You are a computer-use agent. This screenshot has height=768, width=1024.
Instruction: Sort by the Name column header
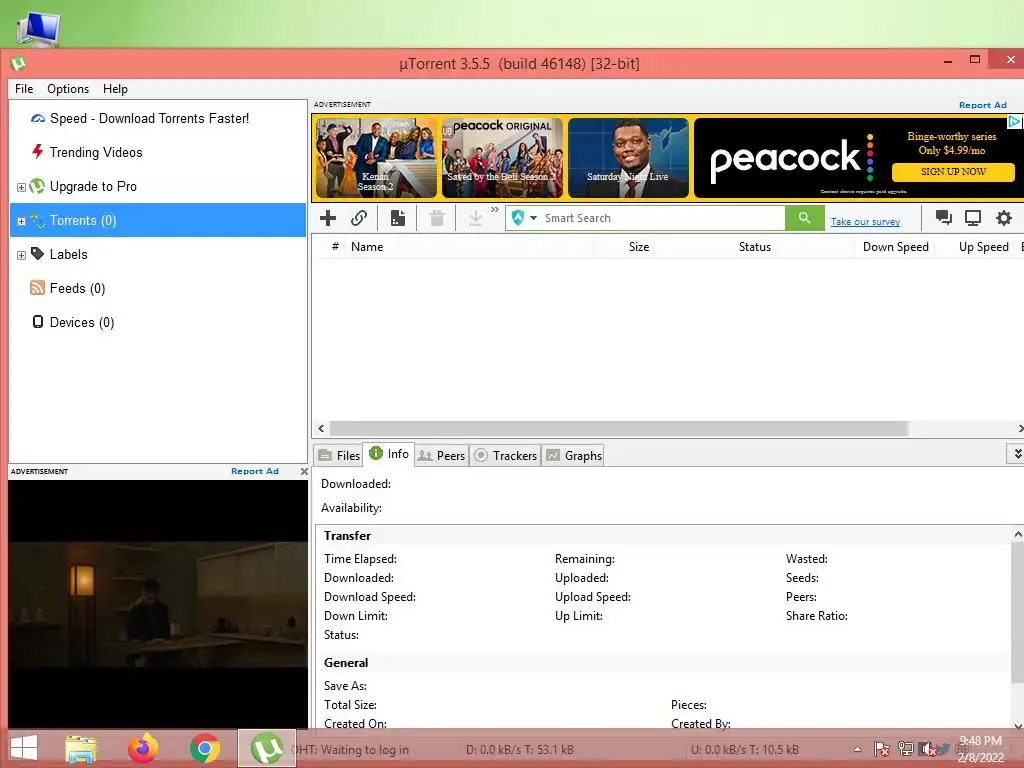(x=367, y=247)
